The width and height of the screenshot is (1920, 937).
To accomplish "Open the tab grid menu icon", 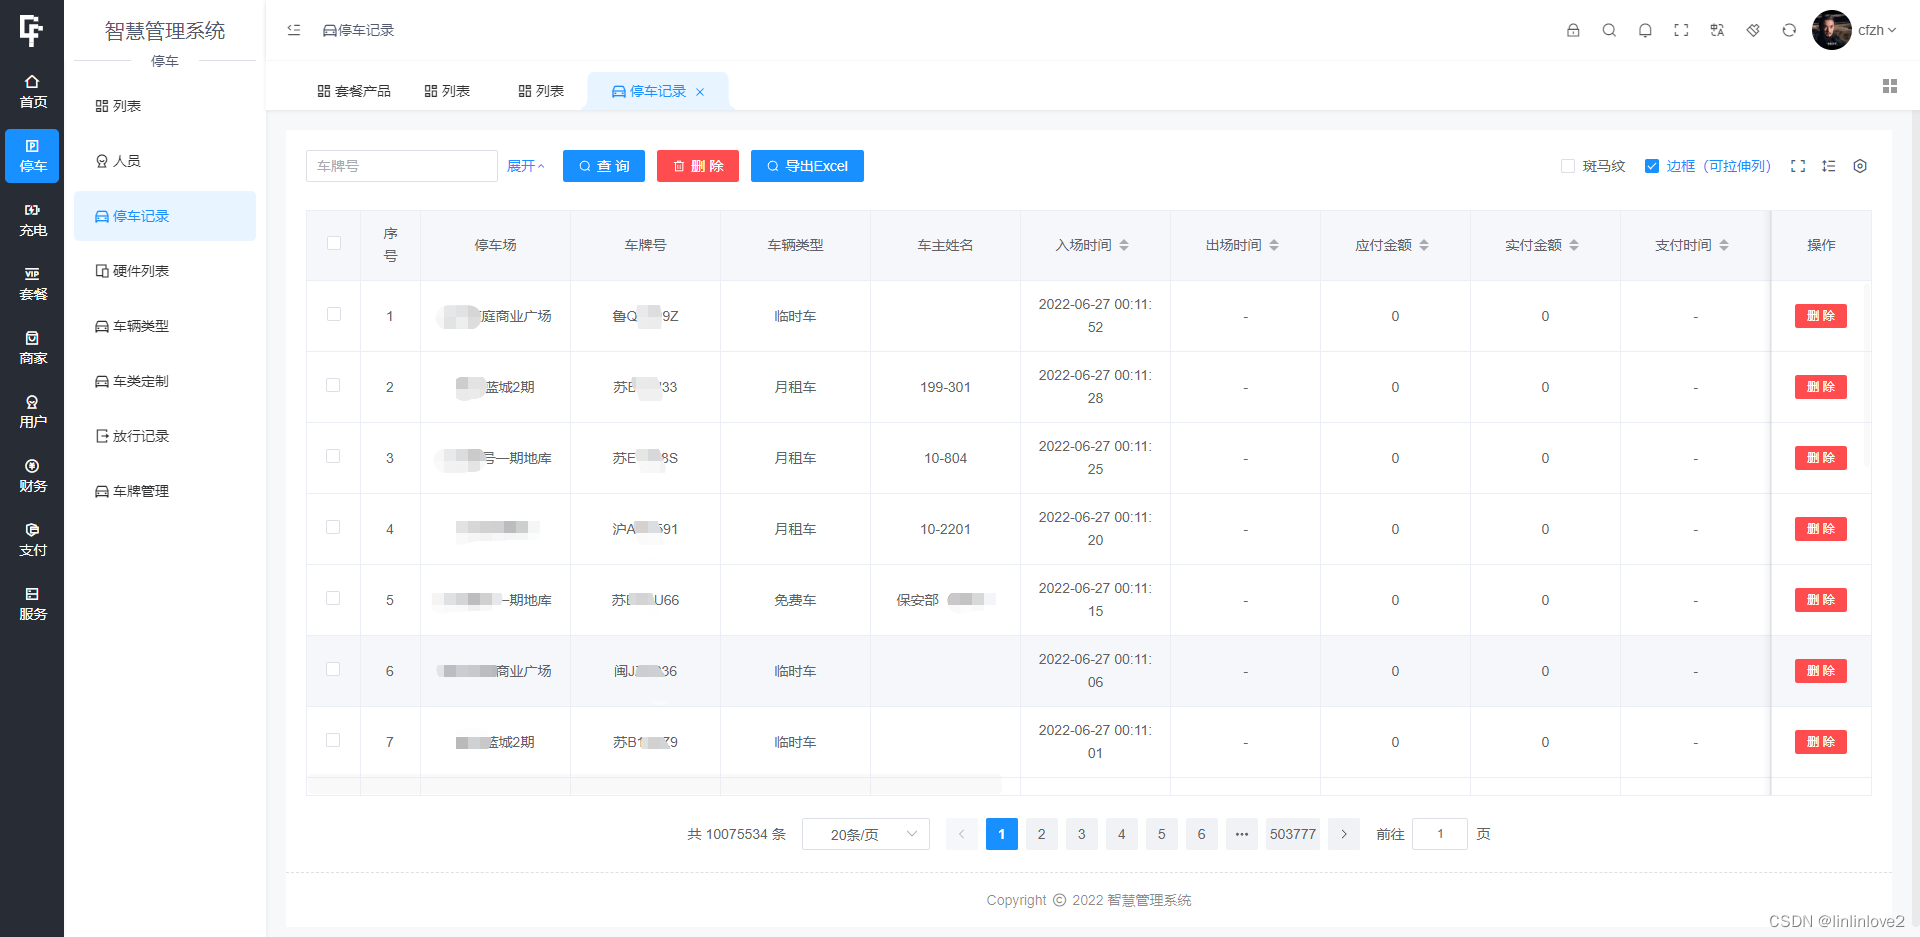I will pos(1889,87).
